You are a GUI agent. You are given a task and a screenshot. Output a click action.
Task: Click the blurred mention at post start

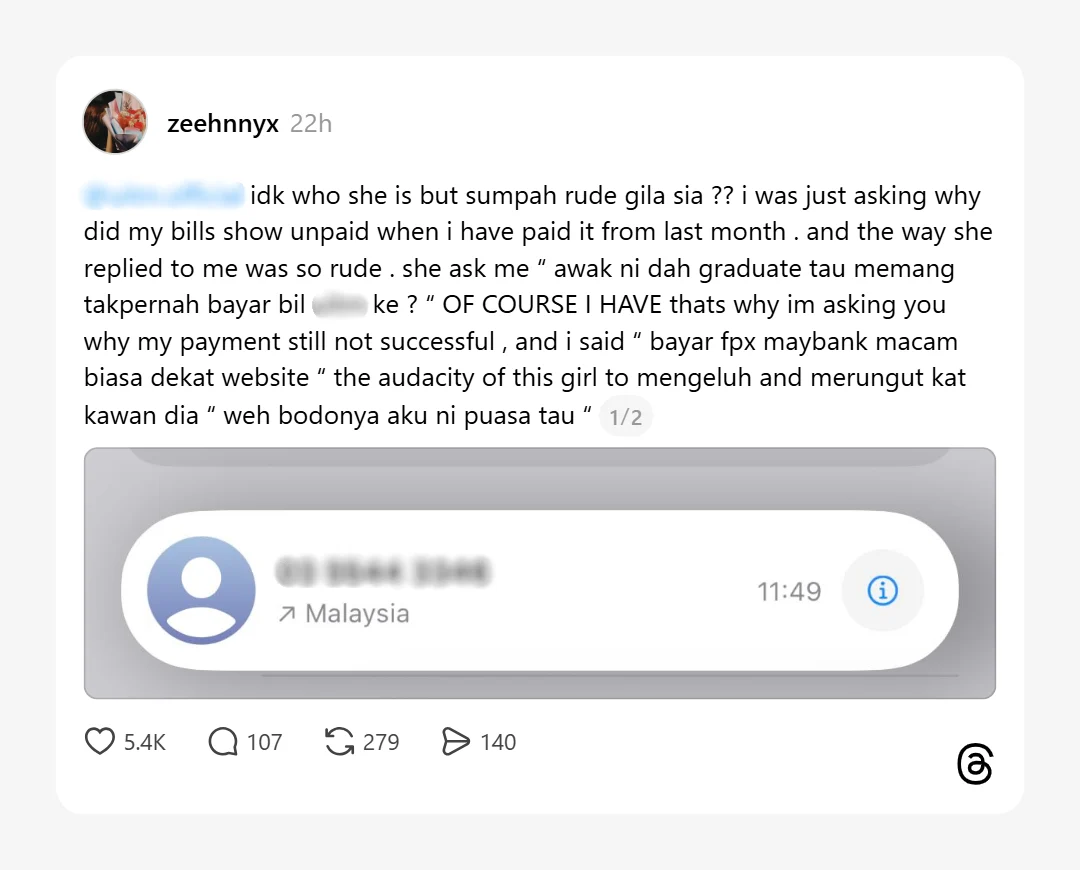tap(163, 196)
